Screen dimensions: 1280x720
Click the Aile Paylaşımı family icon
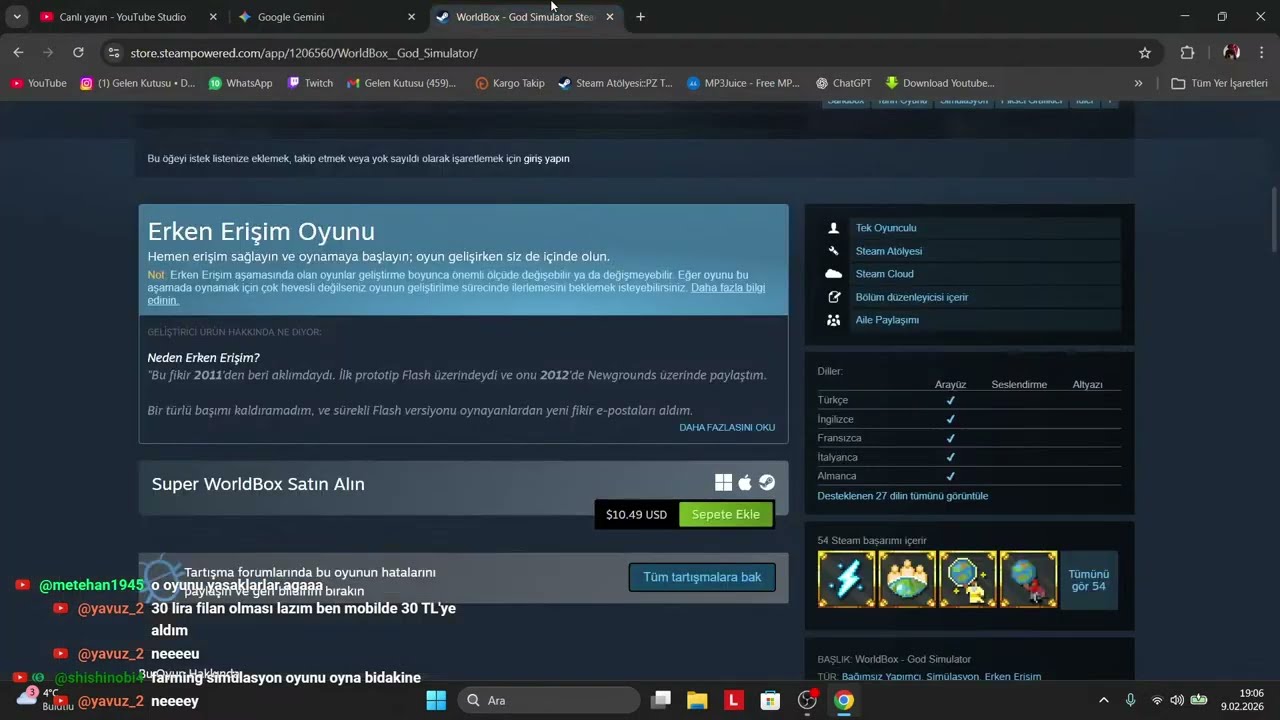[x=833, y=320]
